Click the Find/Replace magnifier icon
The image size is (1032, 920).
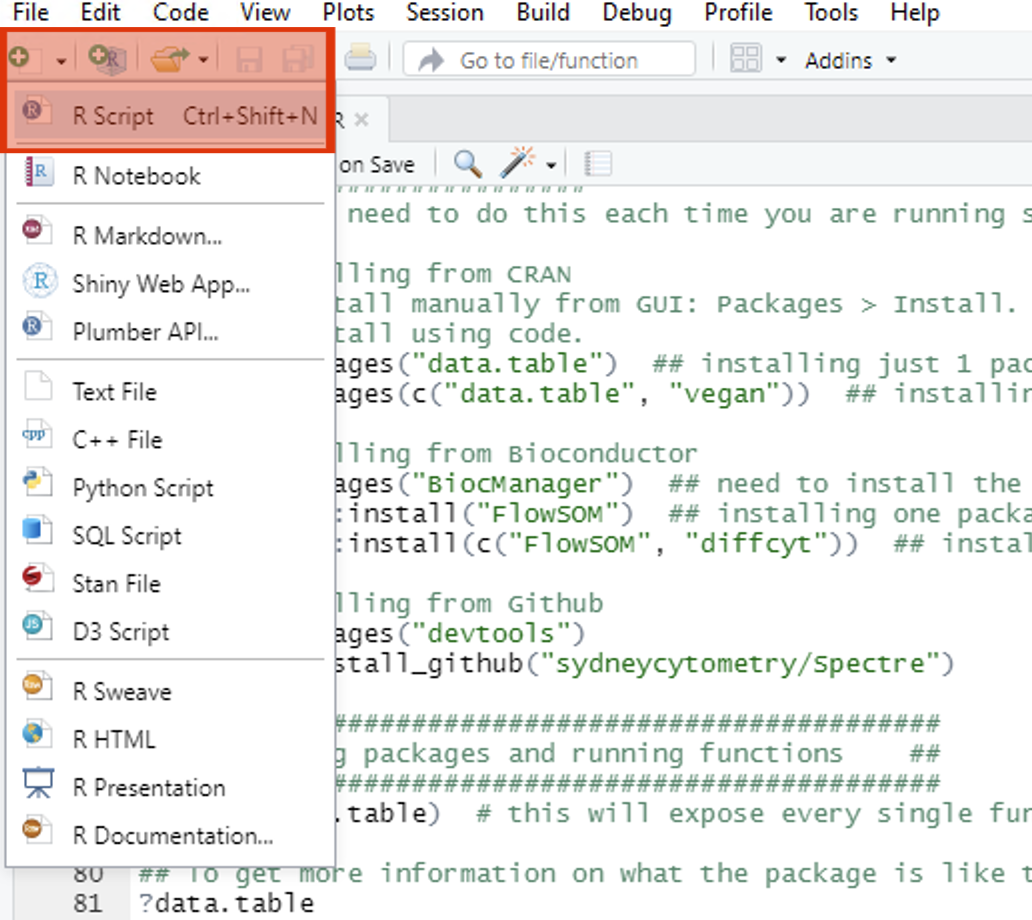[x=467, y=163]
